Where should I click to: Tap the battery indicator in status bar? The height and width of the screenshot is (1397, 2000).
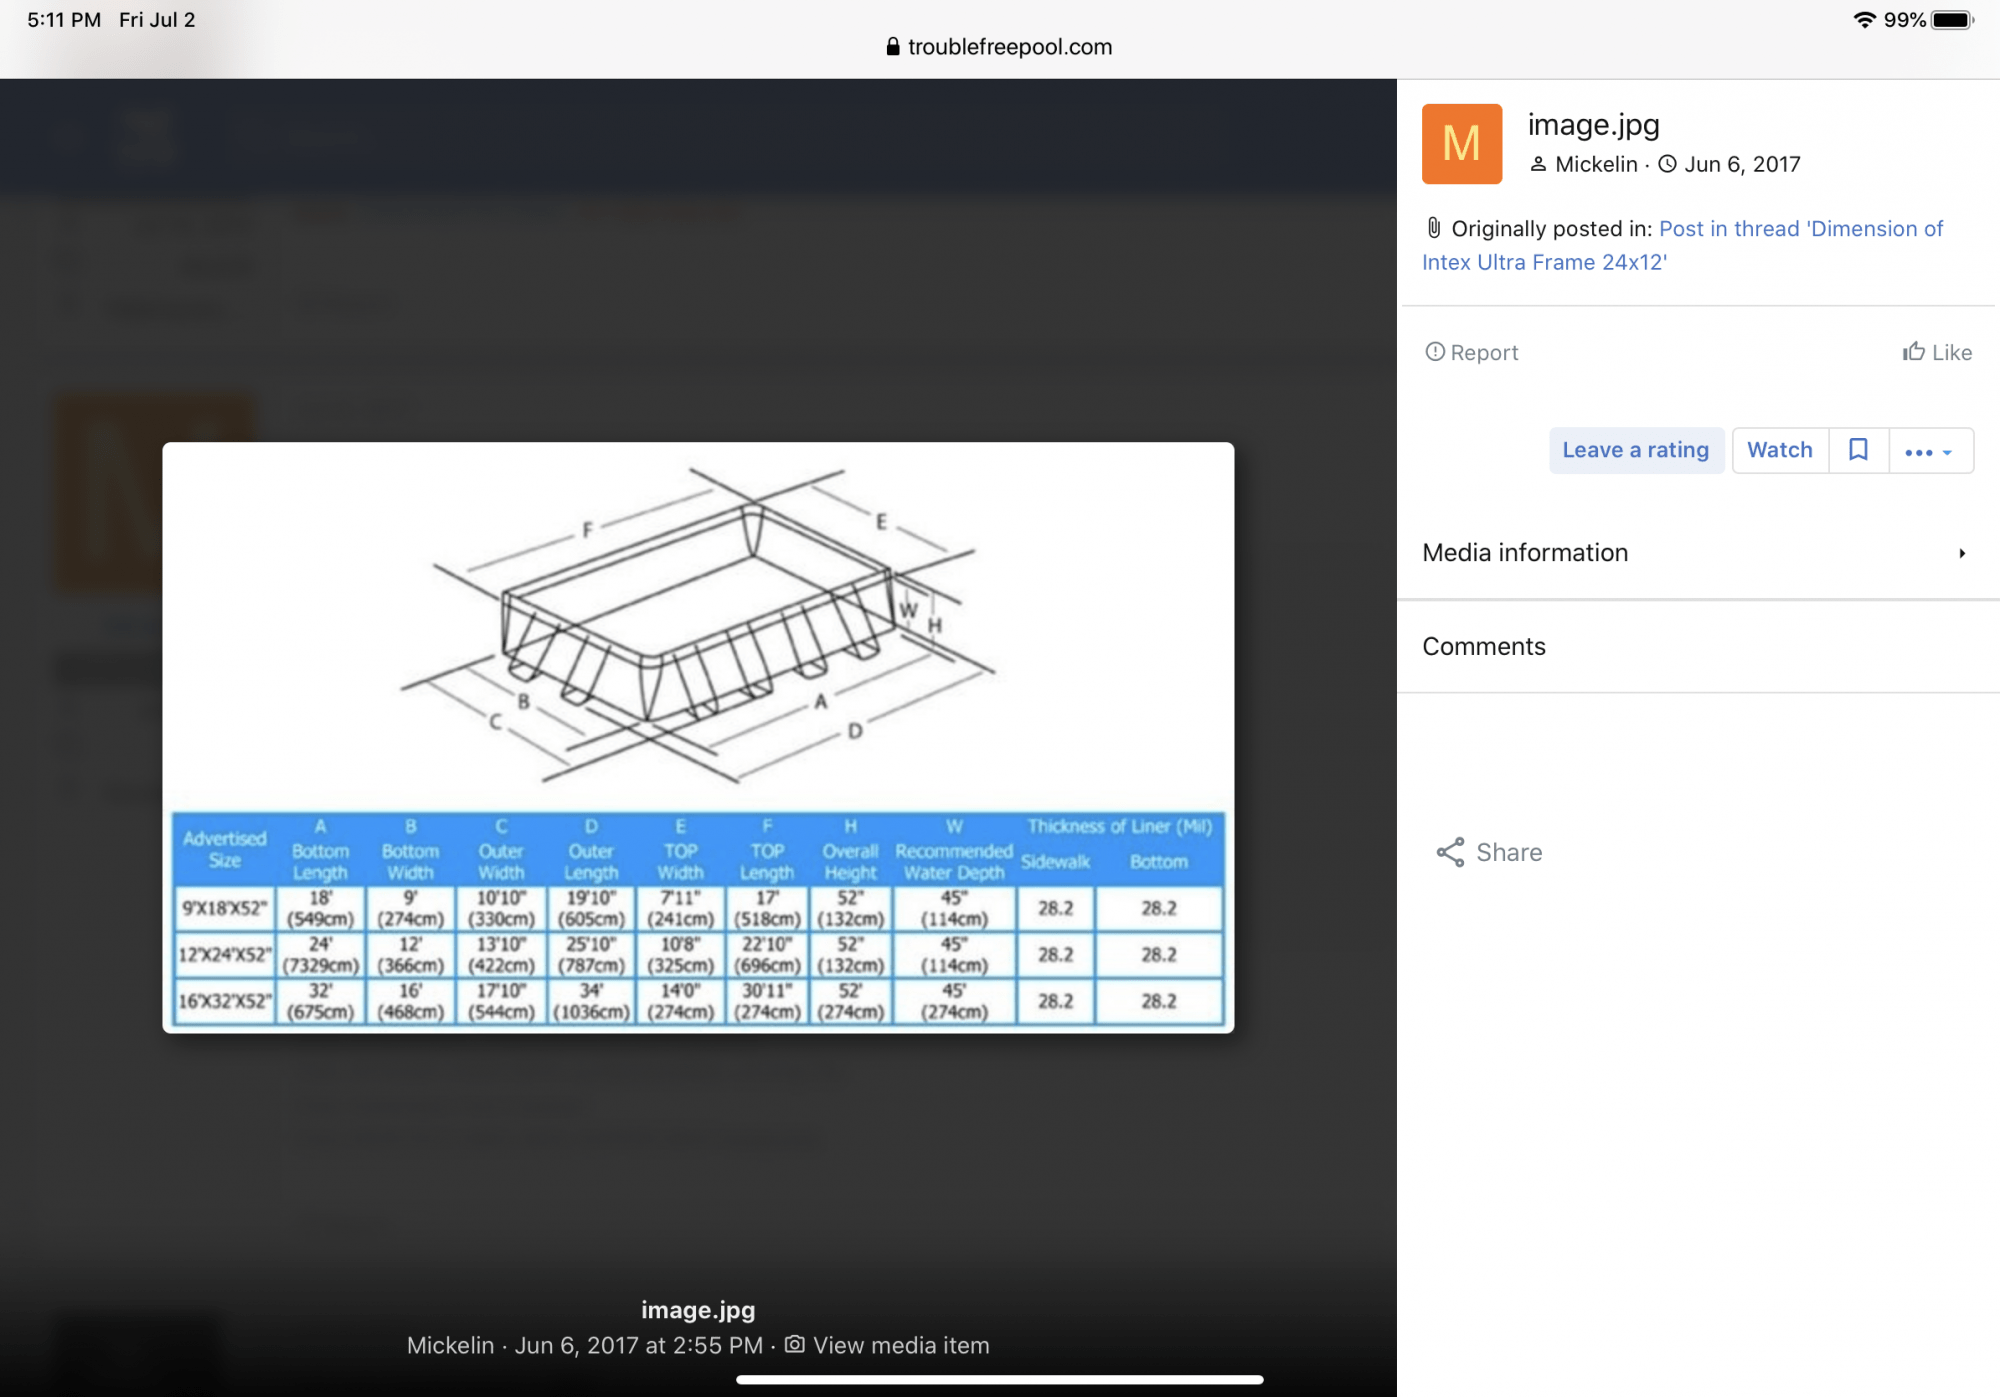pyautogui.click(x=1952, y=20)
